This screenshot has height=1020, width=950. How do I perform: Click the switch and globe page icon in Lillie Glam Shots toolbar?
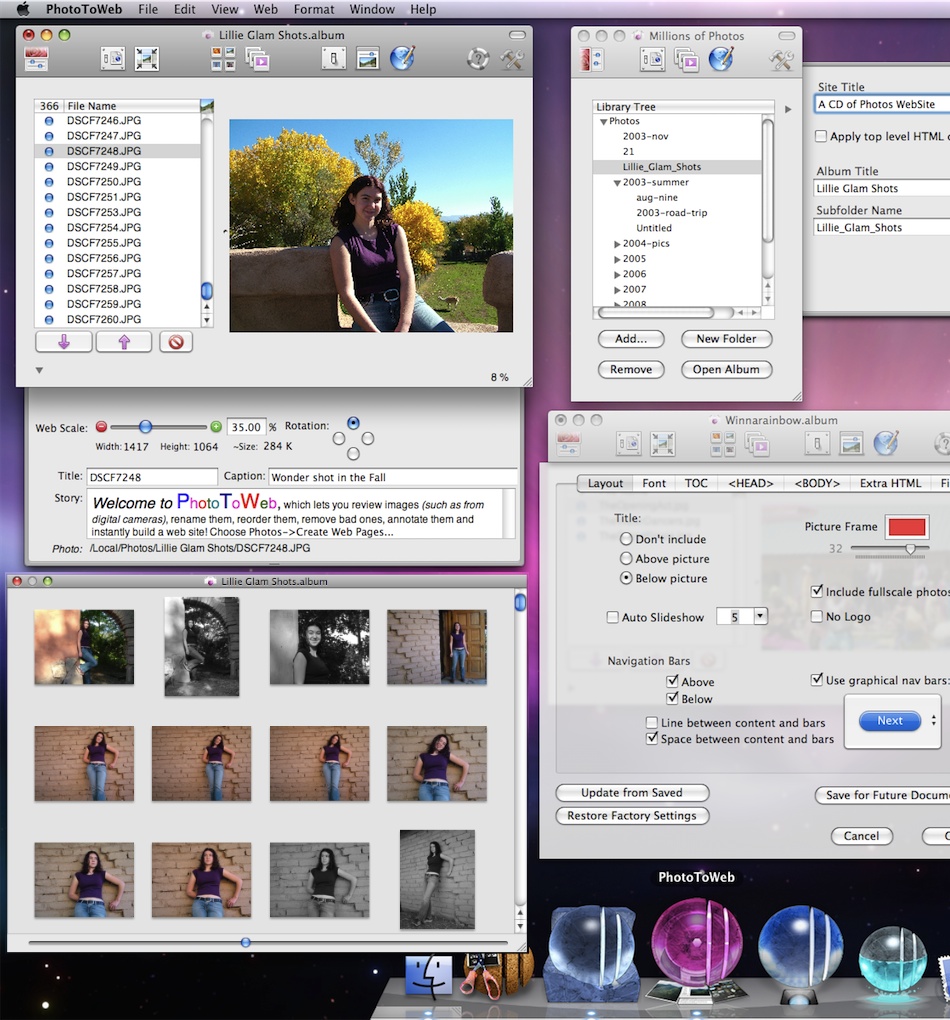pyautogui.click(x=113, y=59)
